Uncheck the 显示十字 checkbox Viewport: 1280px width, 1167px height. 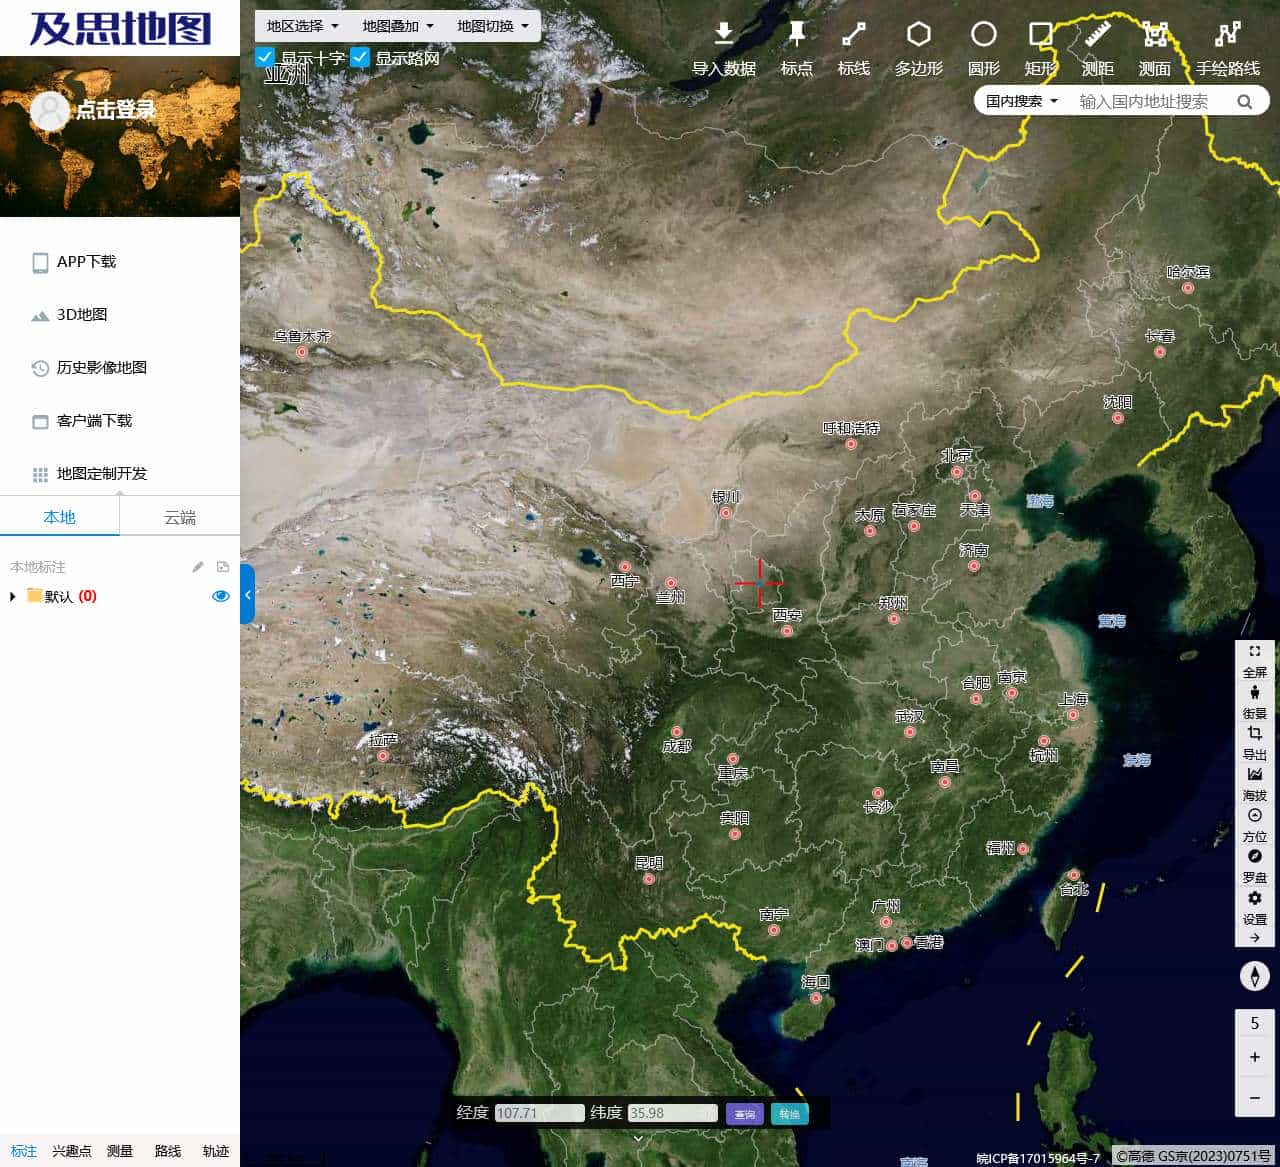(264, 57)
